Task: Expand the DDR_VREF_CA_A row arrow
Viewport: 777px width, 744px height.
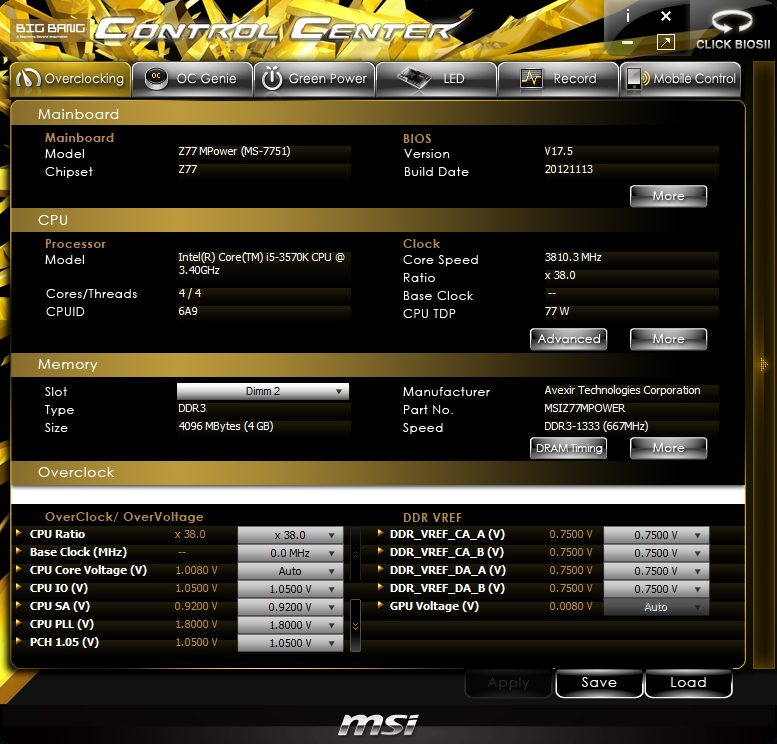Action: tap(381, 533)
